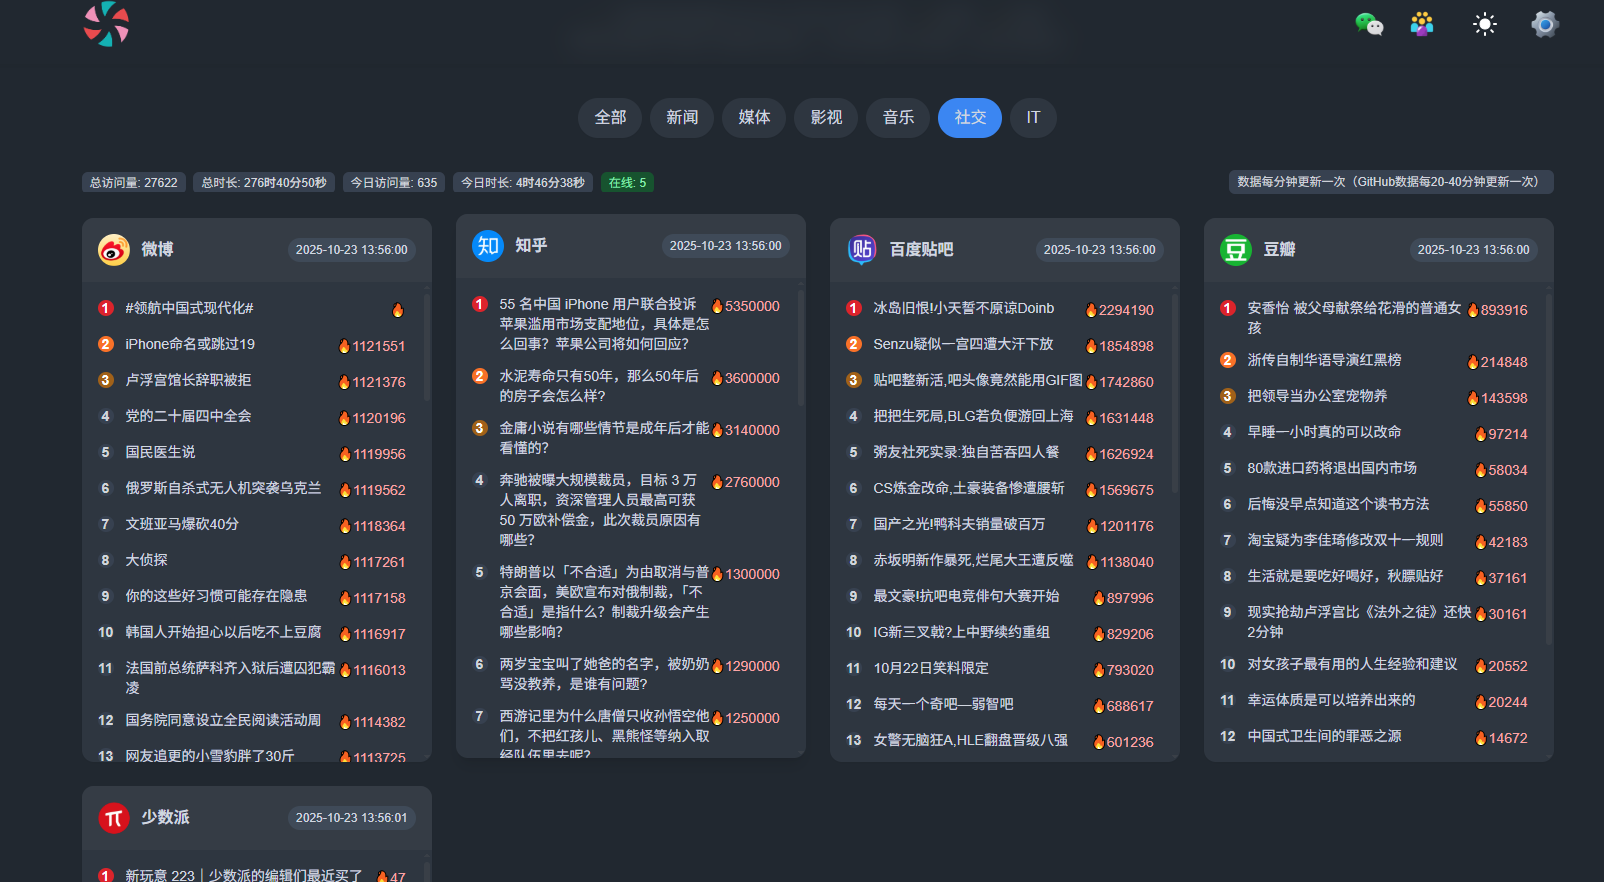Toggle light mode with sun icon
The height and width of the screenshot is (882, 1604).
1484,24
